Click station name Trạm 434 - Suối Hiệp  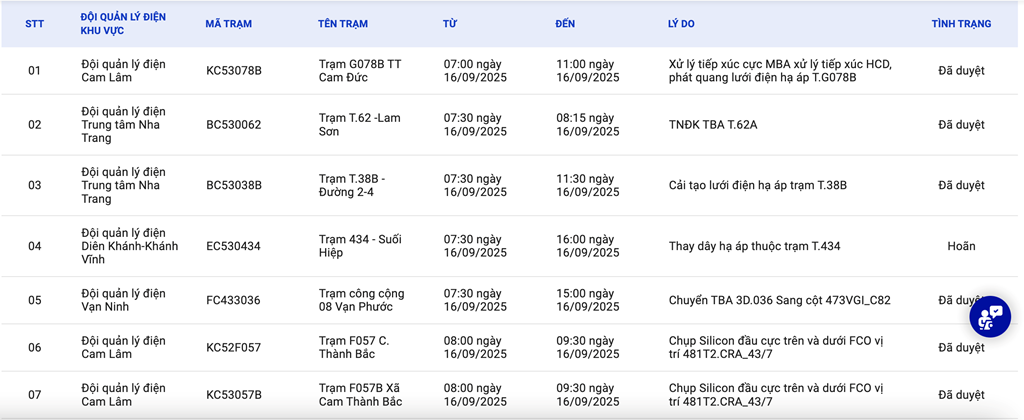(359, 246)
